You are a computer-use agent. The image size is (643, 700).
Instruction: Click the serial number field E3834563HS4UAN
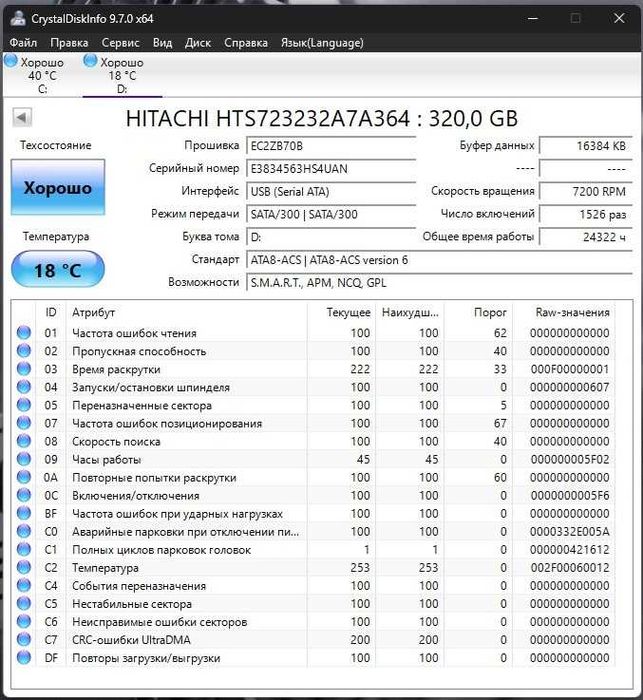click(331, 169)
